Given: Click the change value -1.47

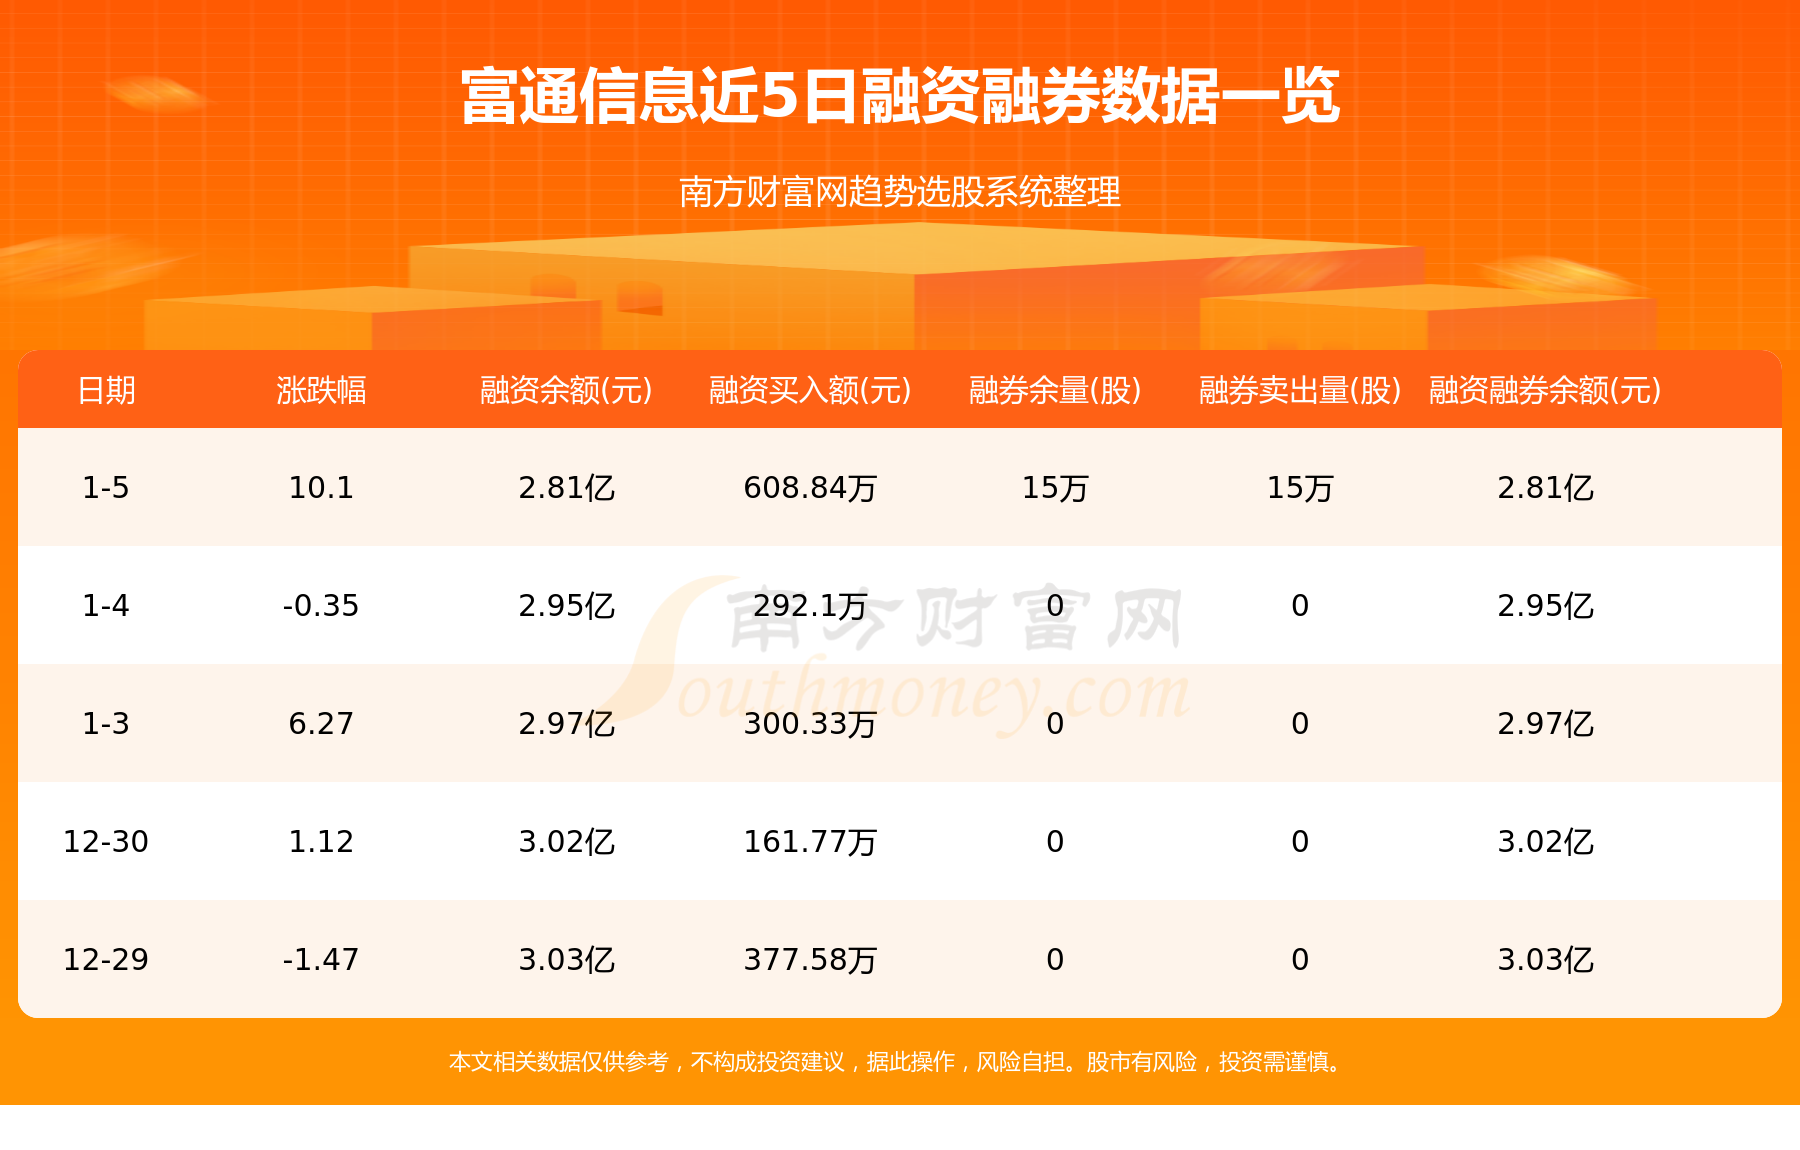Looking at the screenshot, I should click(x=321, y=960).
